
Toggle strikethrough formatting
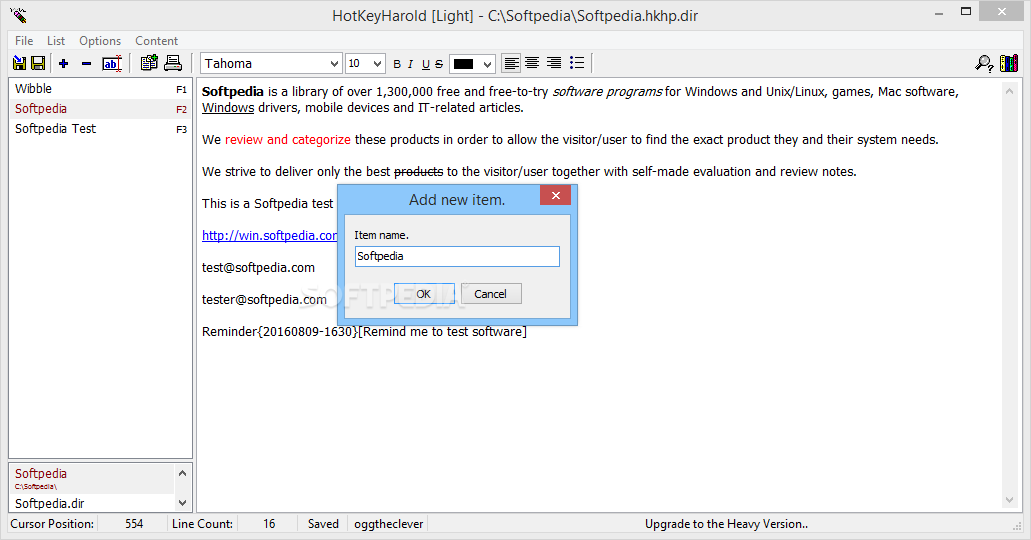click(x=439, y=64)
